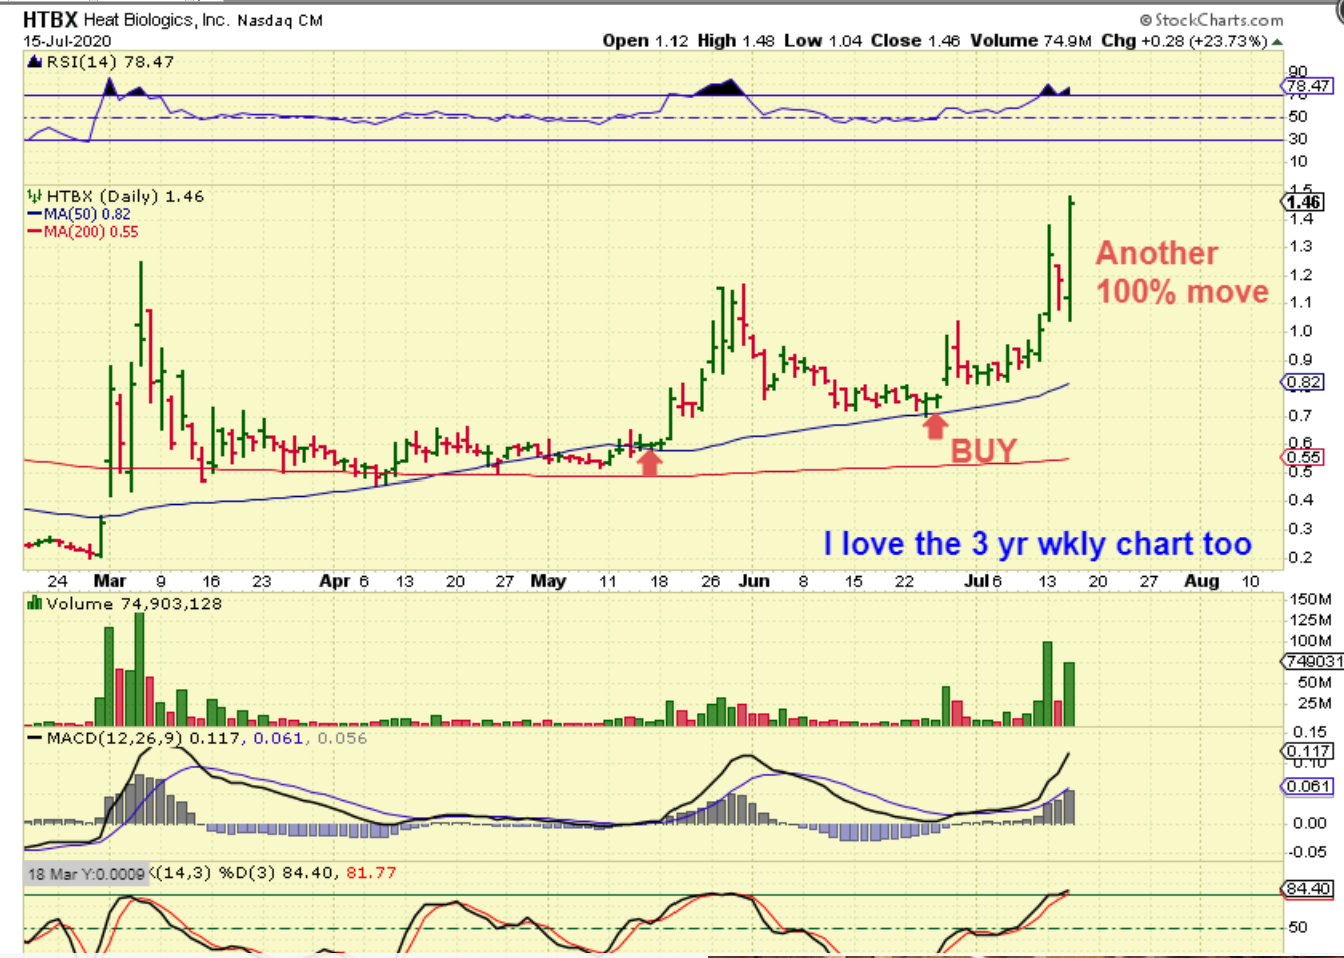Click the StockCharts.com copyright watermark
1344x958 pixels.
click(1211, 19)
